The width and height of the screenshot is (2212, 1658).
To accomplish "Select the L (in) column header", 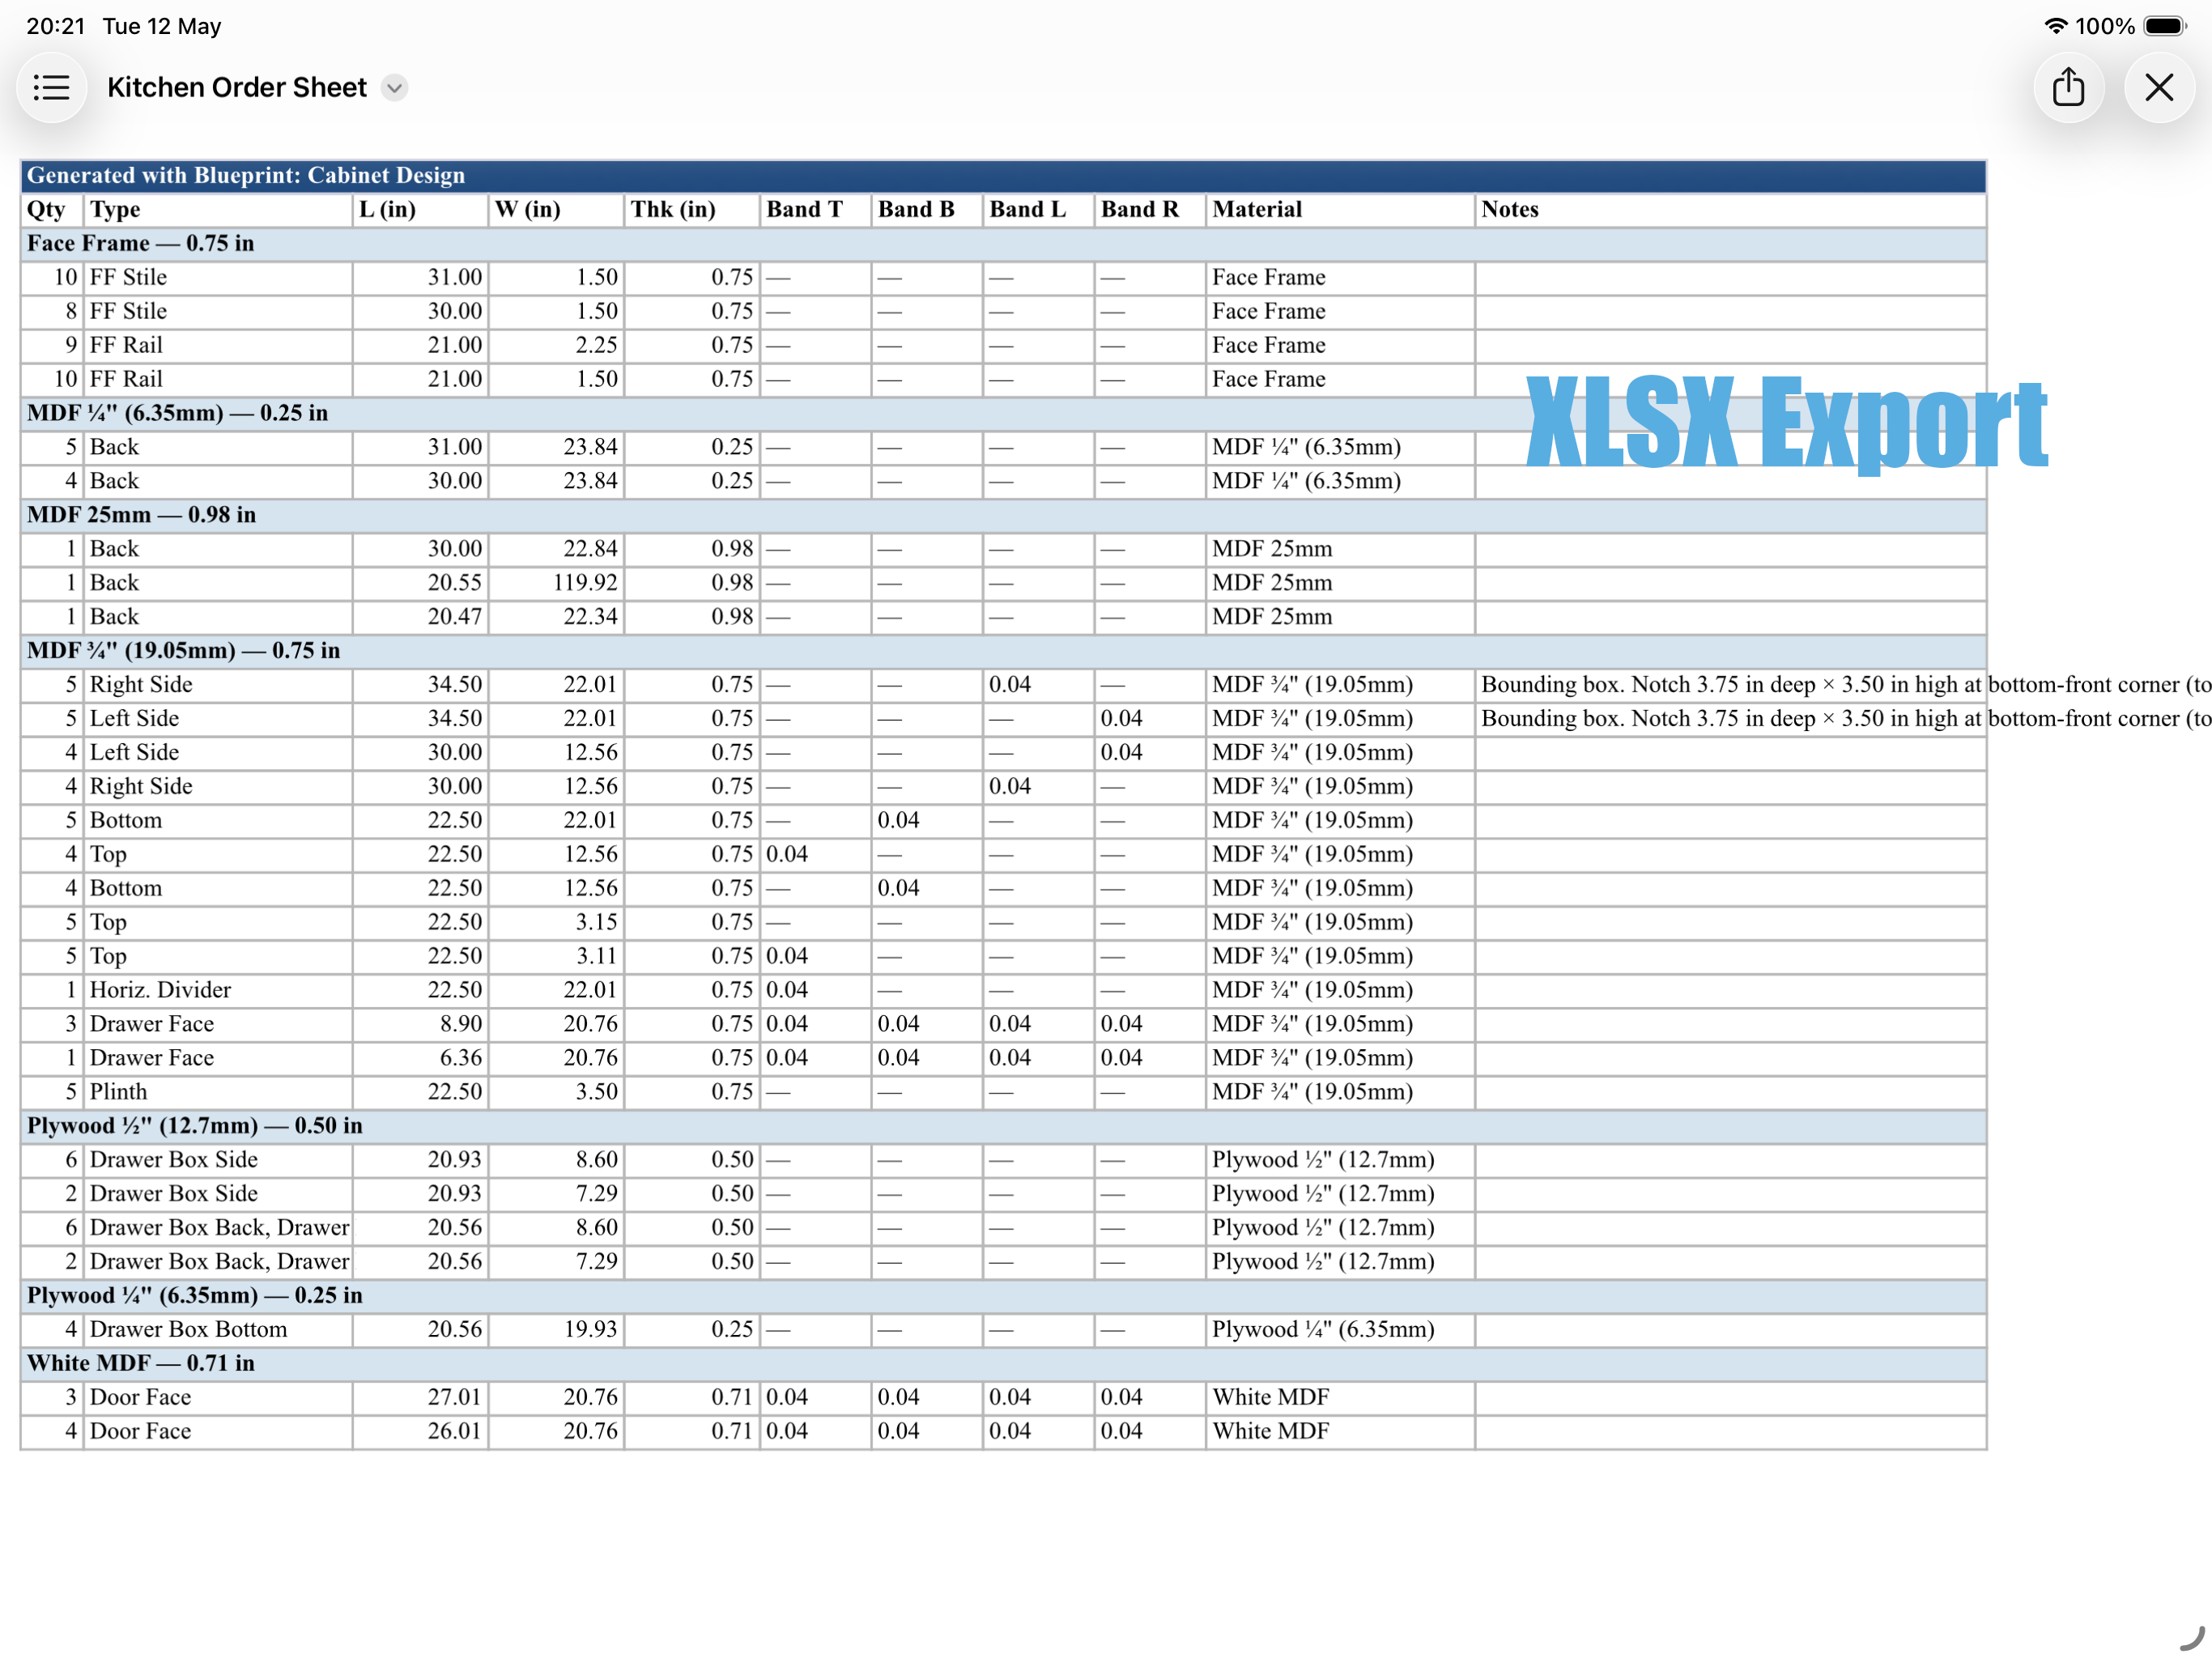I will 421,210.
